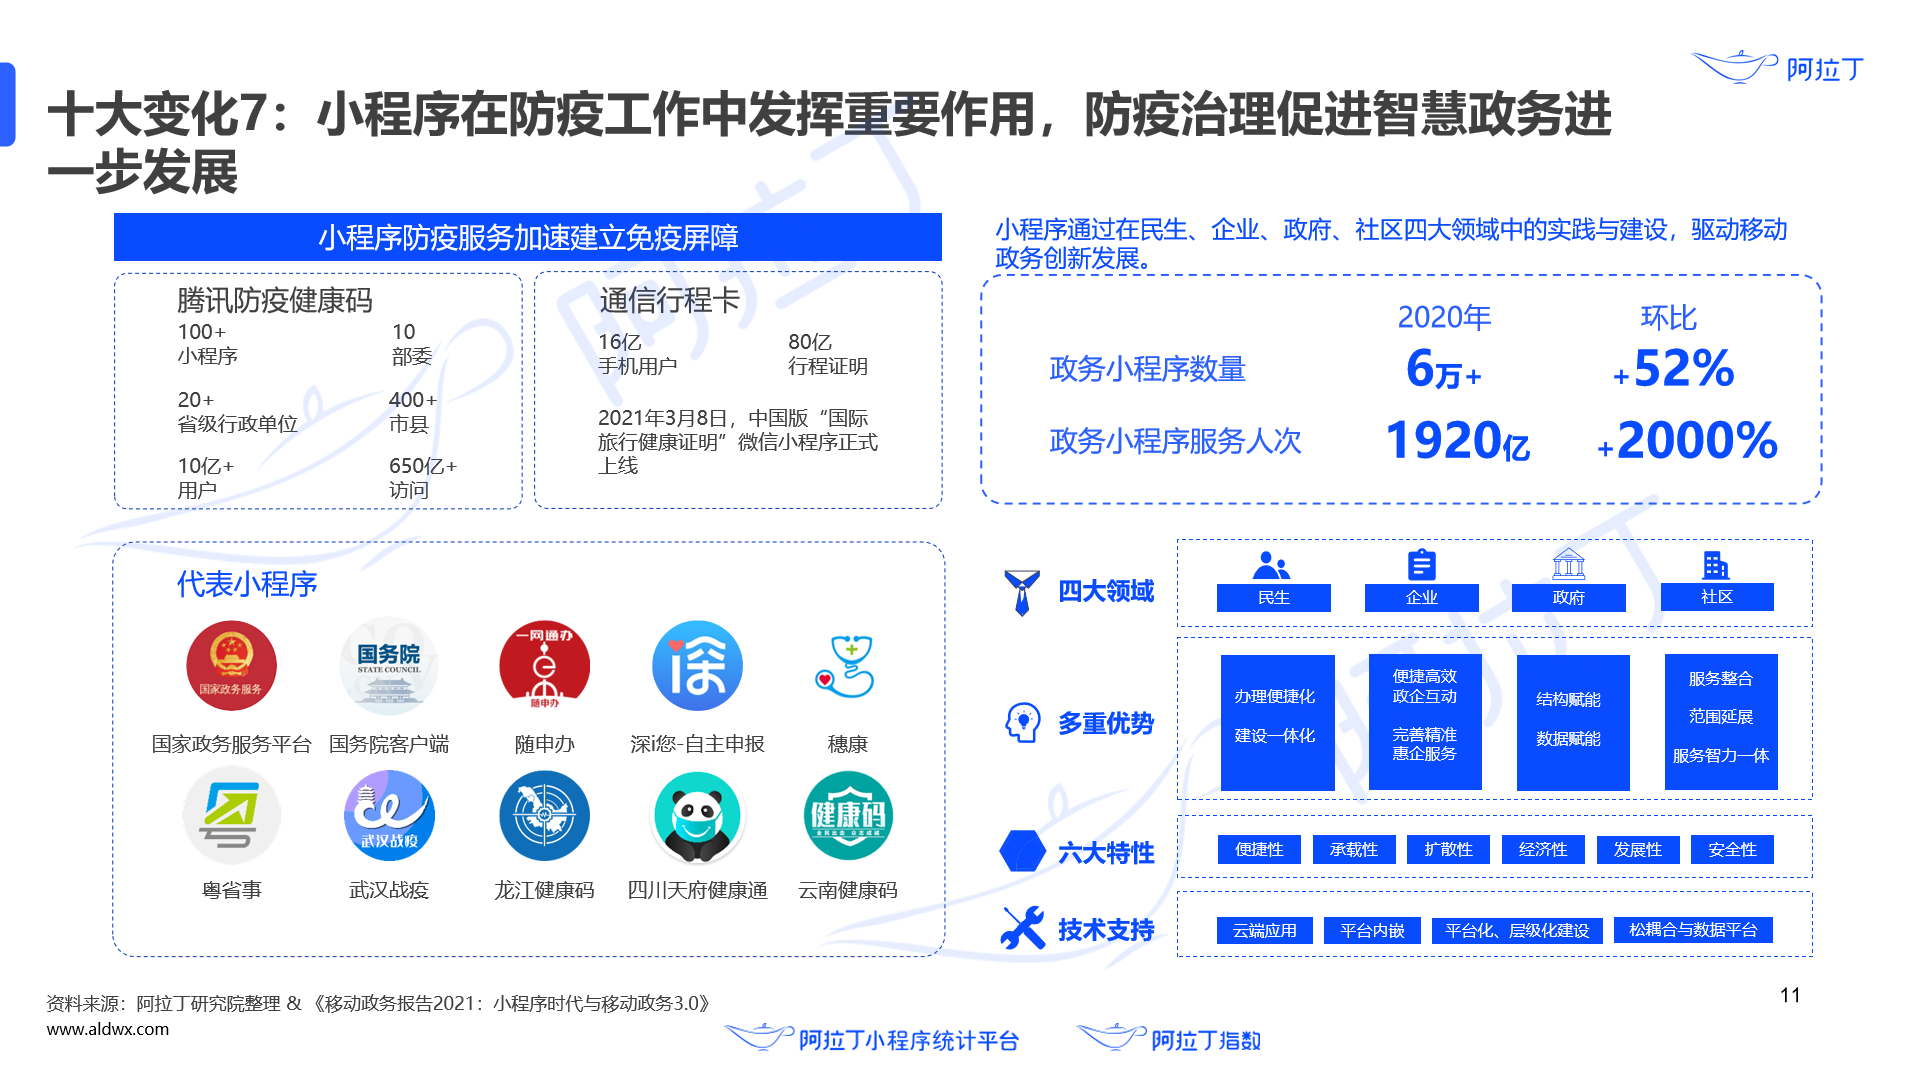Click the www.aldwx.com website link
The image size is (1920, 1080).
click(x=108, y=1029)
